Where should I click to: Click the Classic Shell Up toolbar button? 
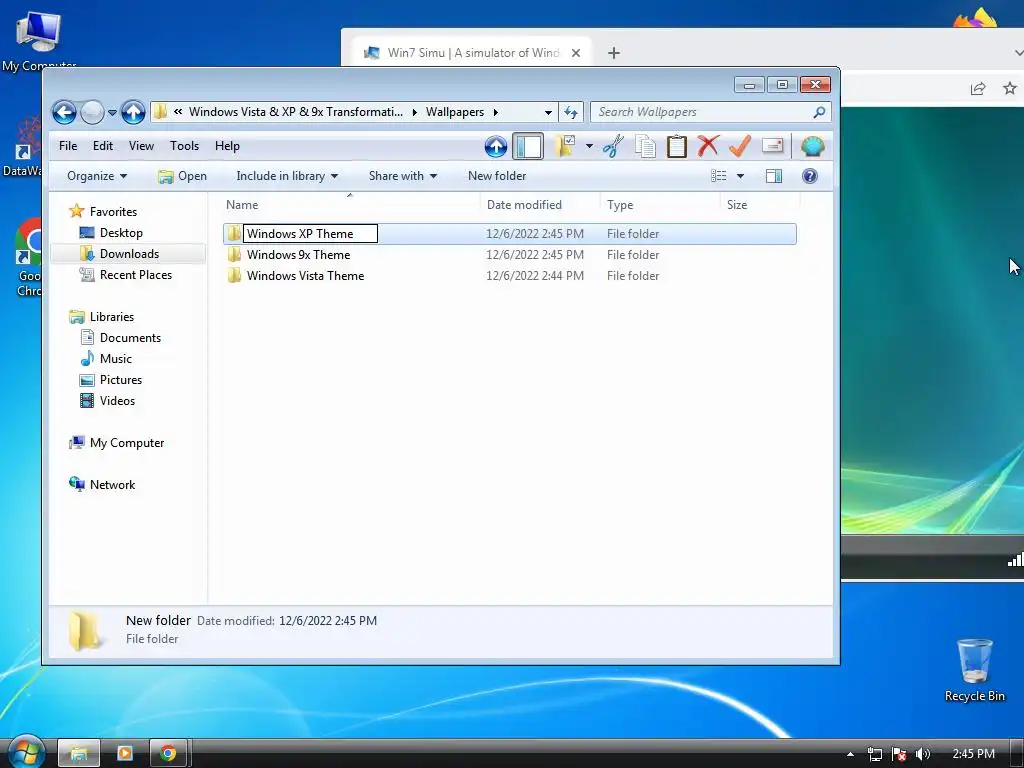point(496,146)
